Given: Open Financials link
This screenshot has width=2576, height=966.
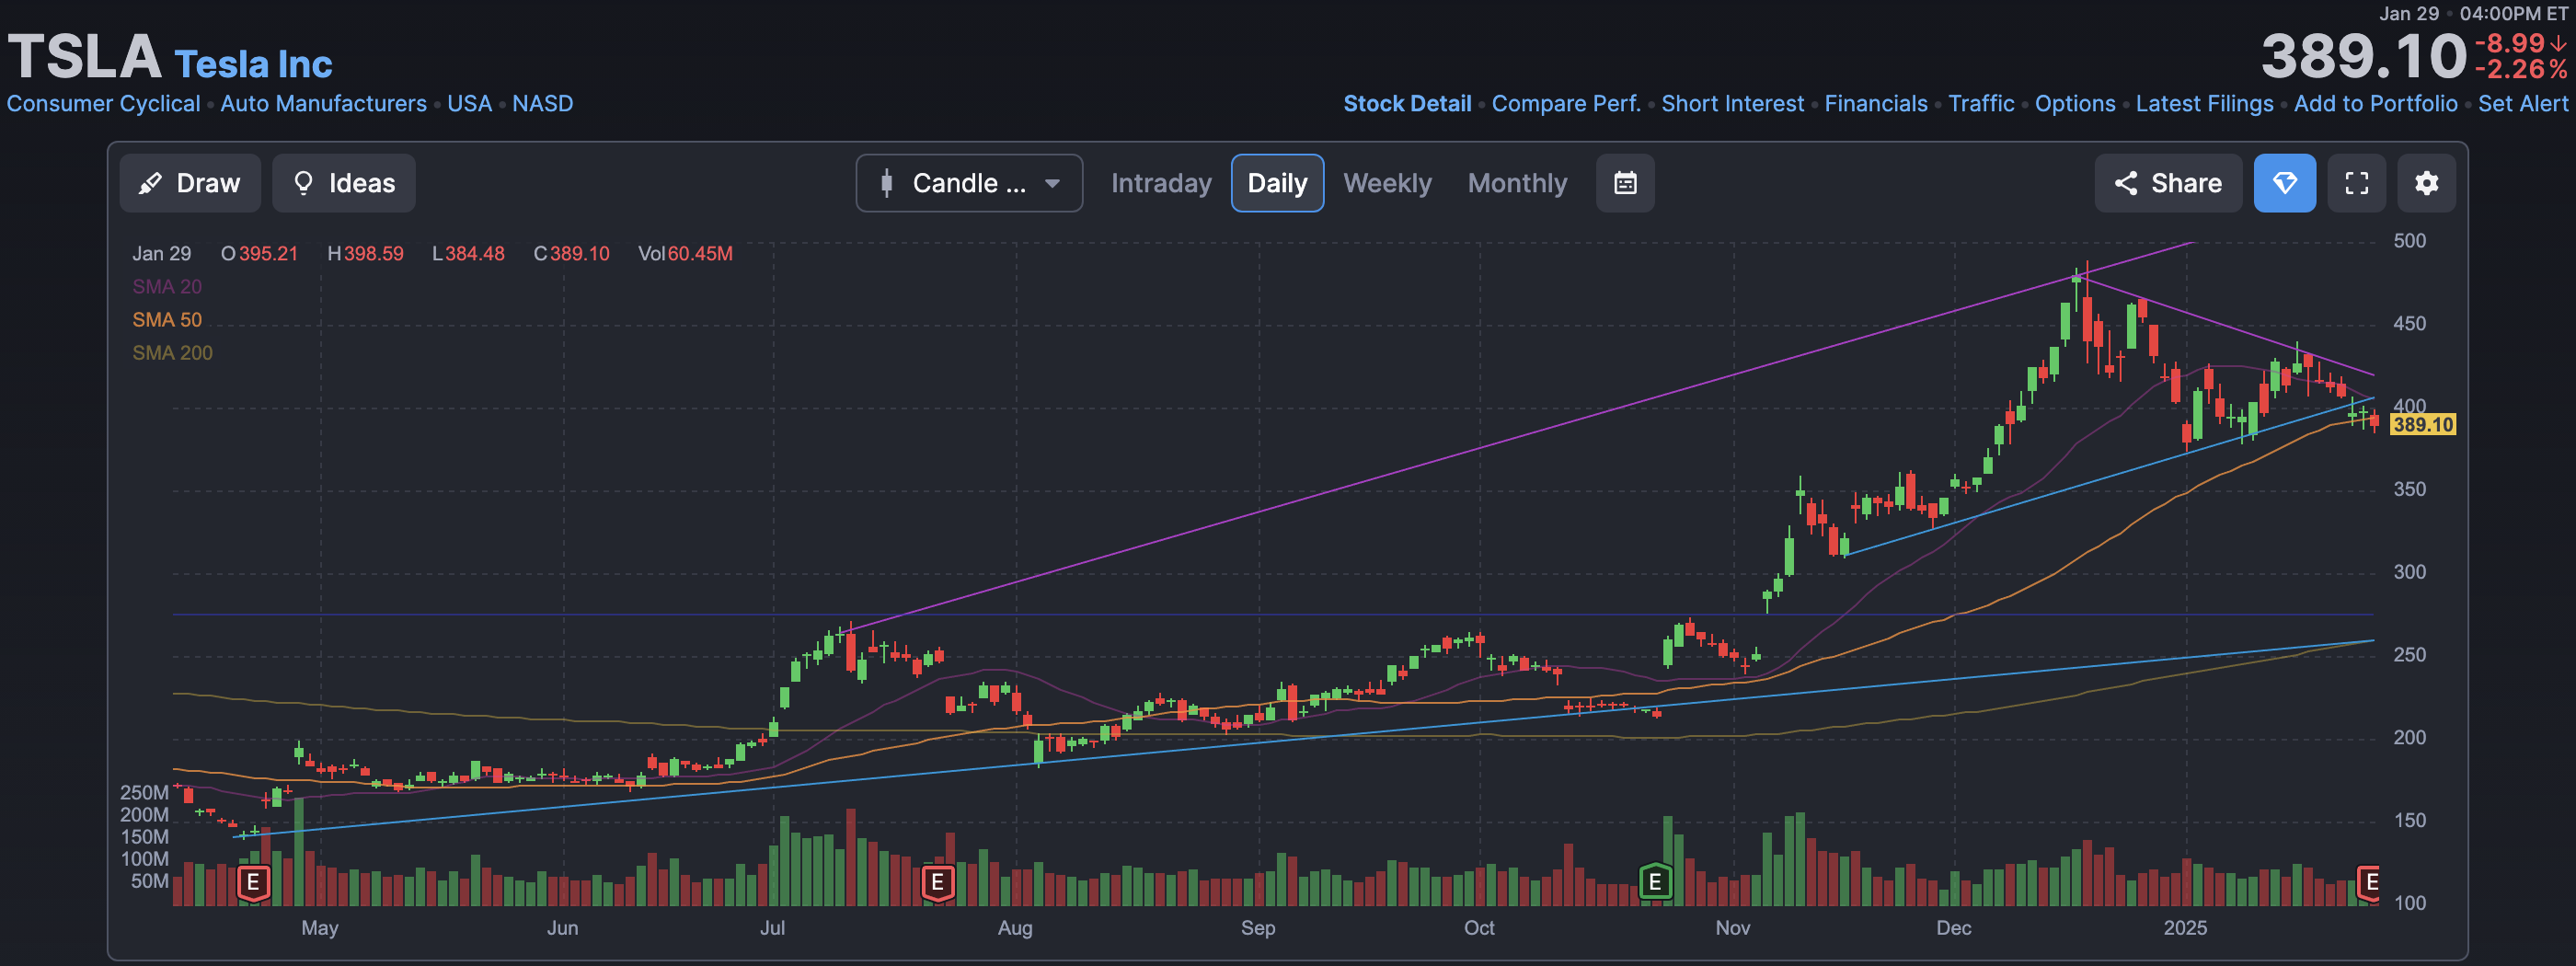Looking at the screenshot, I should [x=1875, y=103].
